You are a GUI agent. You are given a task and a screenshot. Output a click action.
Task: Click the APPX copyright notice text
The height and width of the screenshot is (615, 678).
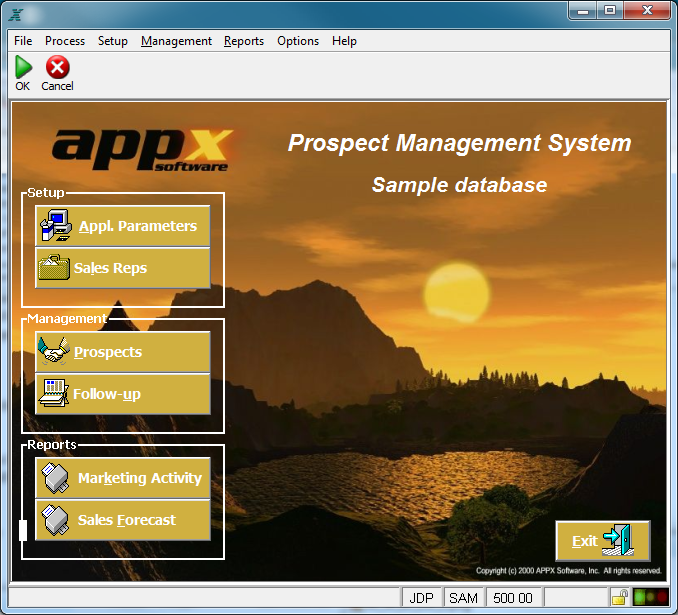point(569,570)
